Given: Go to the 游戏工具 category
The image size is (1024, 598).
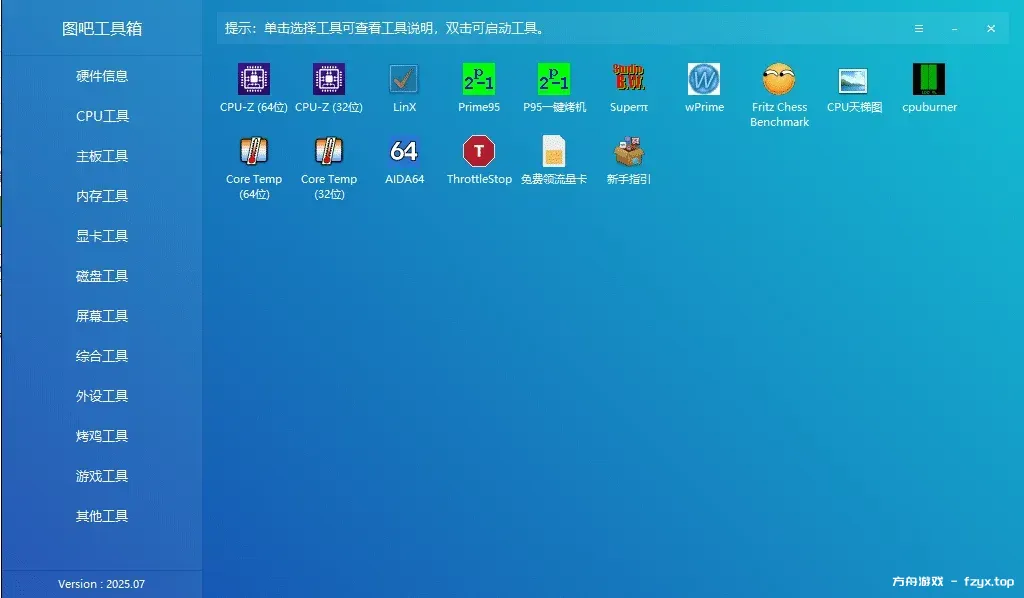Looking at the screenshot, I should tap(102, 476).
